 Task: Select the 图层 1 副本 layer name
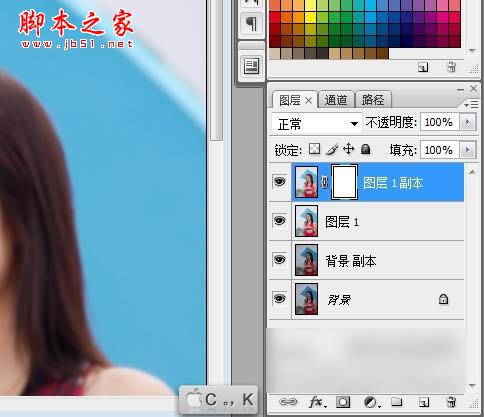point(393,183)
